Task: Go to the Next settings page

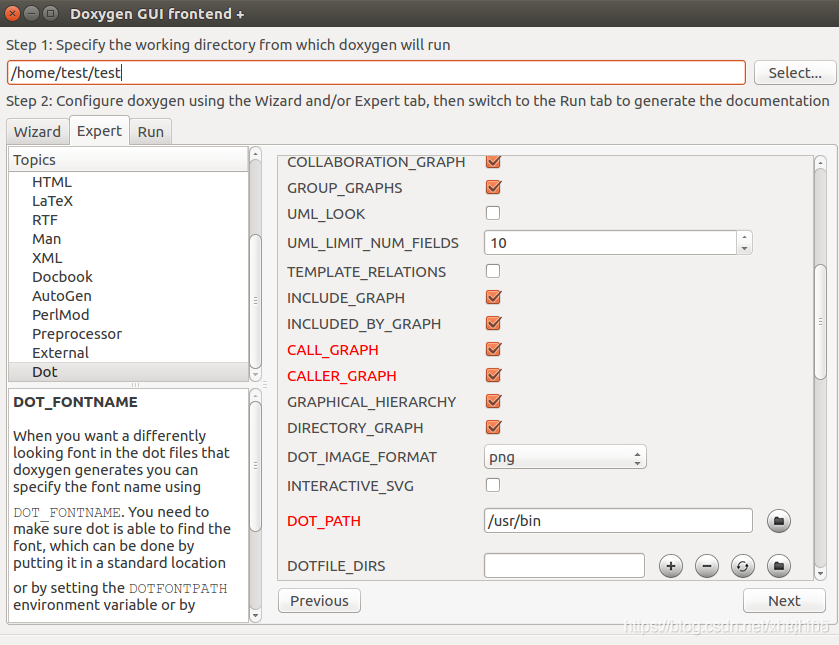Action: [x=784, y=601]
